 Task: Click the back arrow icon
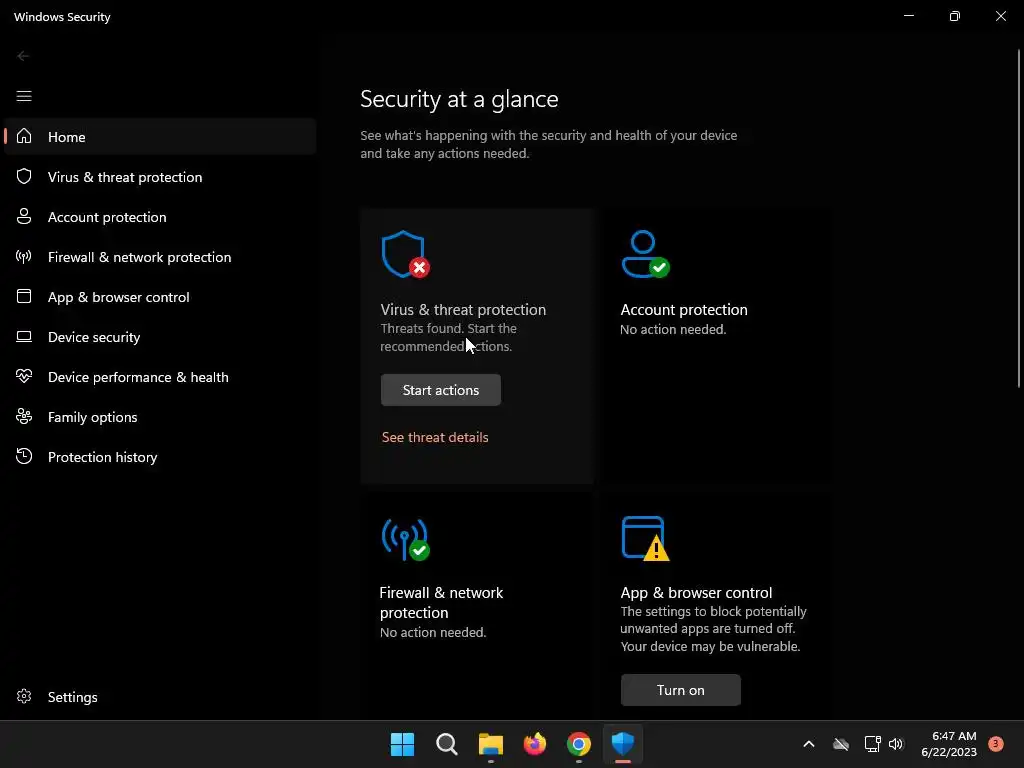[x=23, y=56]
